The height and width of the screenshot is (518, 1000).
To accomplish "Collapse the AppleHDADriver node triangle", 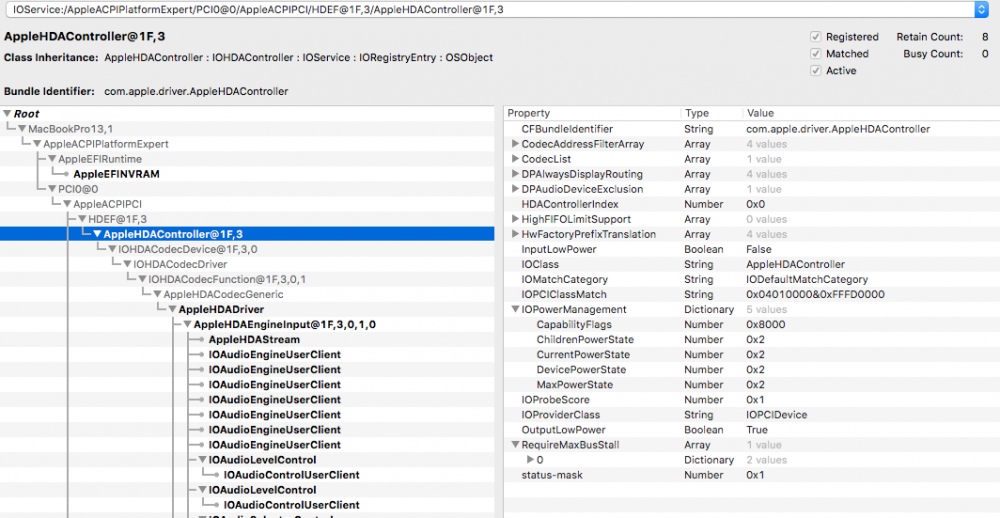I will (173, 309).
